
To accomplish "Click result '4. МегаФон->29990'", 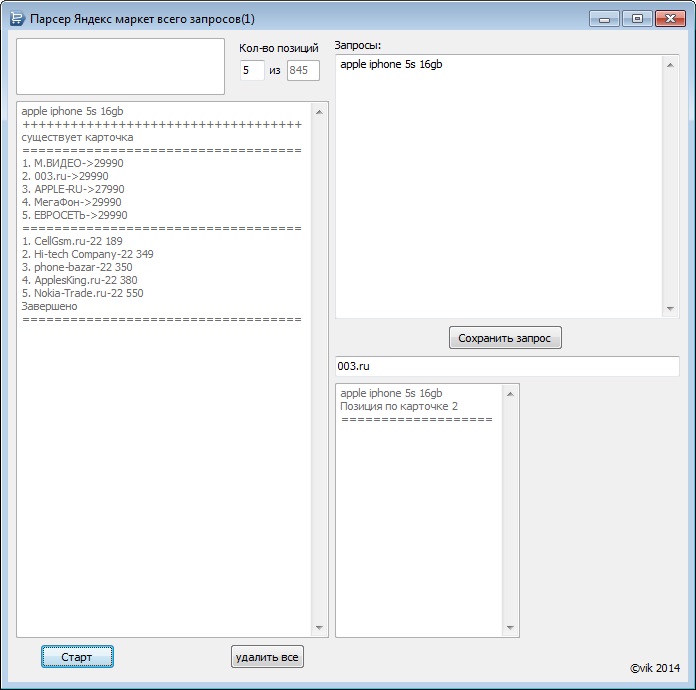I will coord(71,202).
